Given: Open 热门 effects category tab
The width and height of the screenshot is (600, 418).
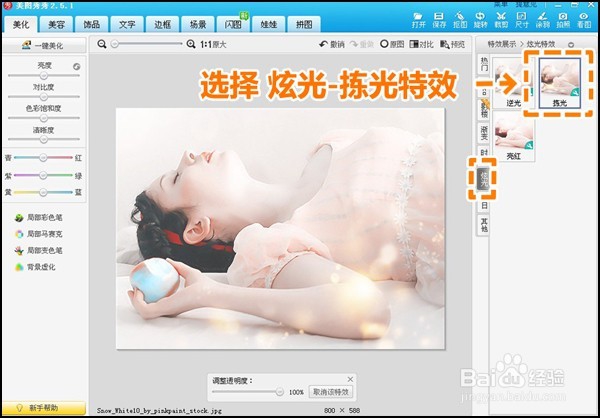Looking at the screenshot, I should (484, 64).
